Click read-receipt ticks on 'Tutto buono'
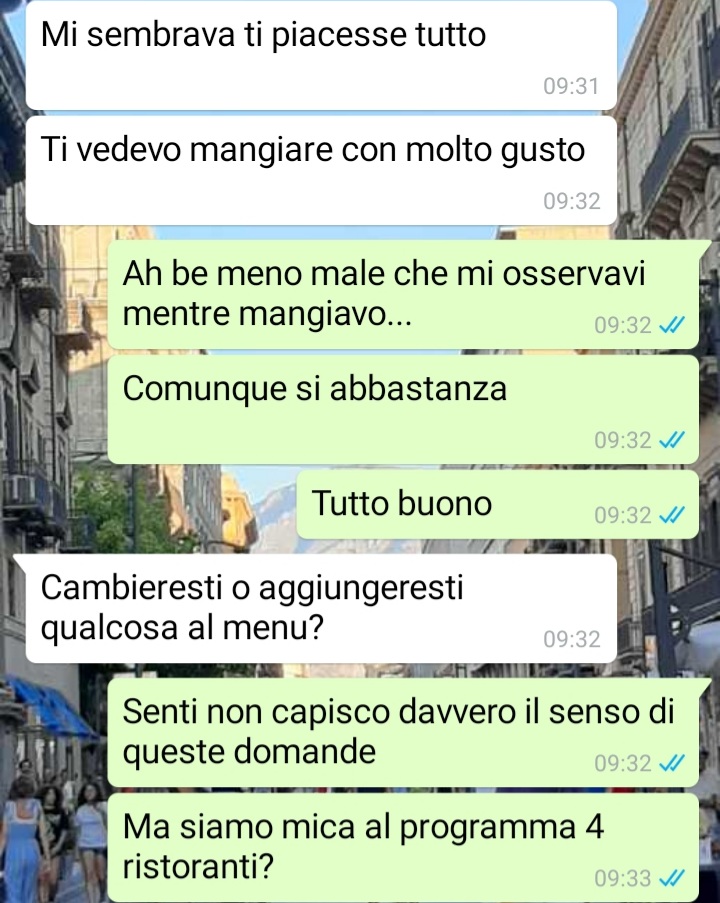Image resolution: width=720 pixels, height=903 pixels. (672, 515)
